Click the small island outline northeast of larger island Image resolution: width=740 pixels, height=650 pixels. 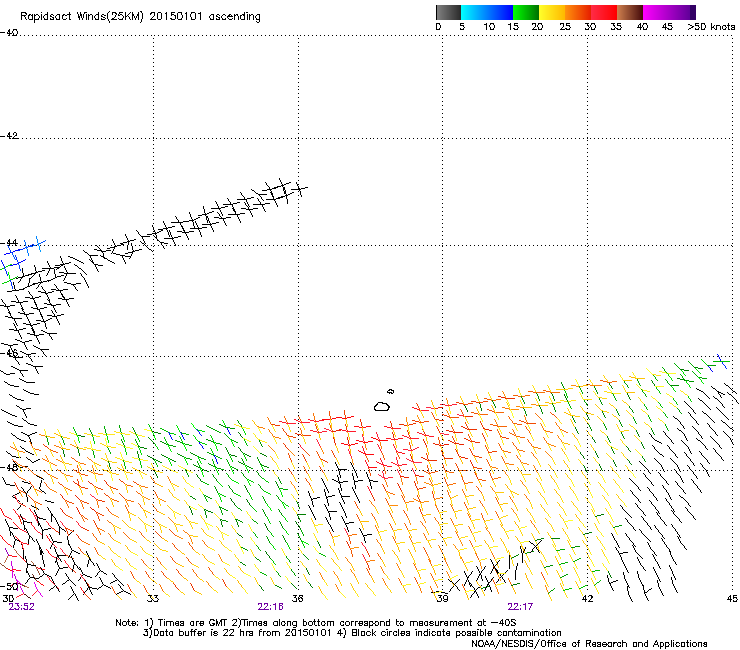pos(390,391)
